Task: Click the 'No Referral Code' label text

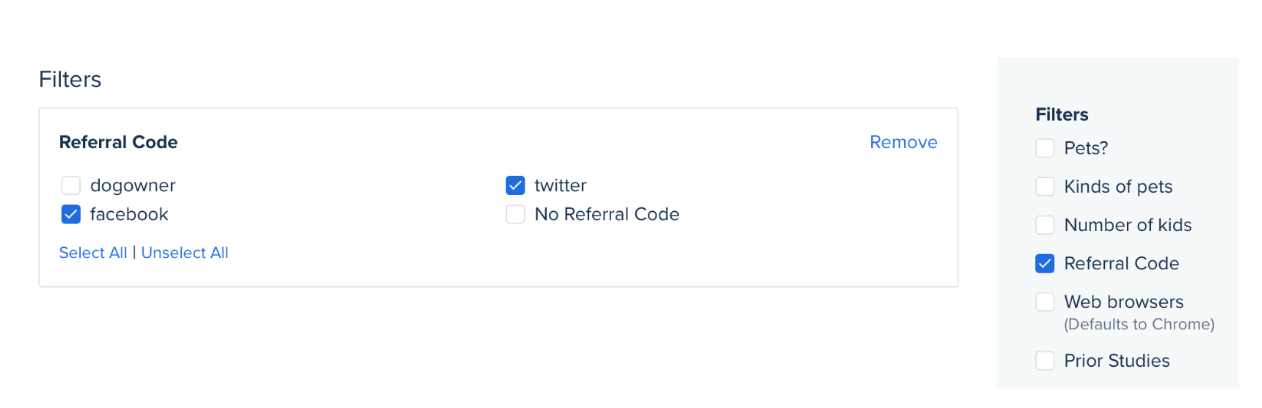Action: coord(607,214)
